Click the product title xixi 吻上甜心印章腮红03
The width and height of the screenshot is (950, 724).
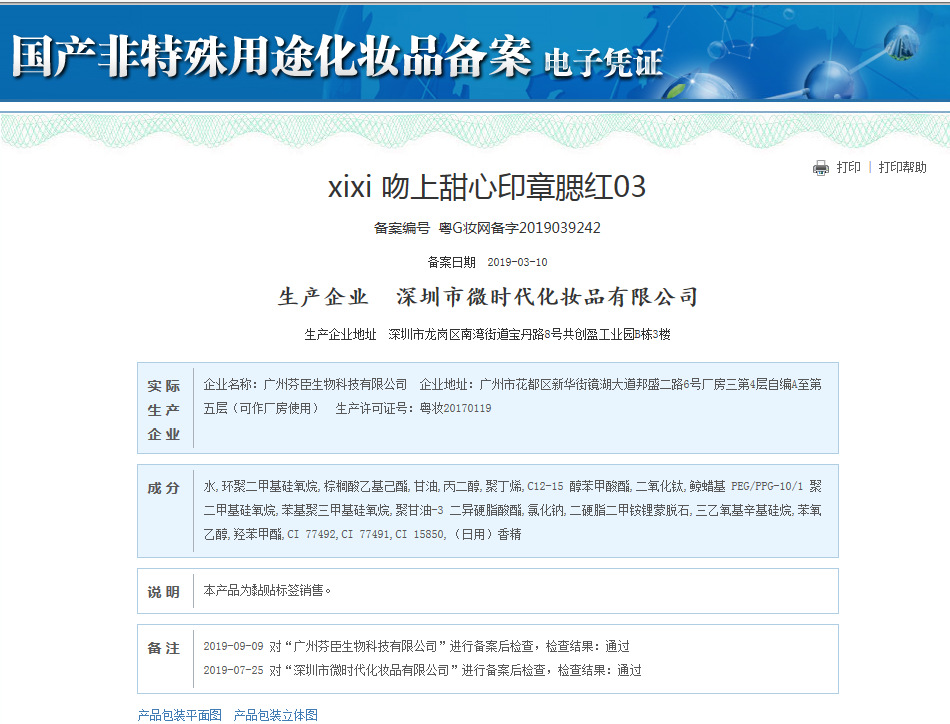[x=487, y=187]
